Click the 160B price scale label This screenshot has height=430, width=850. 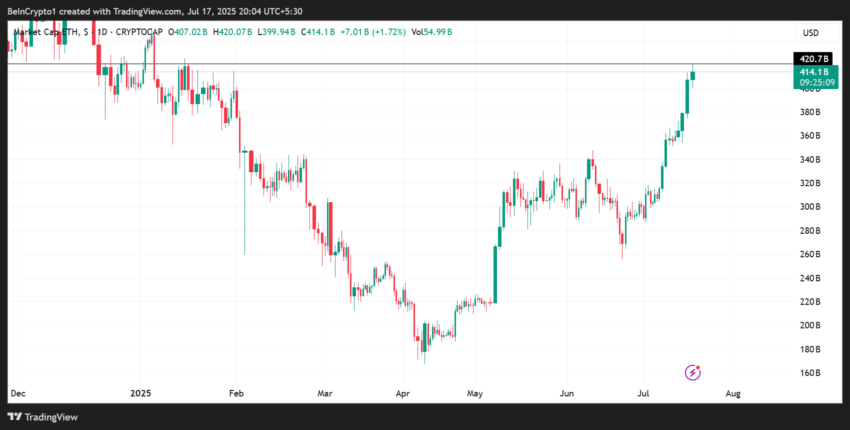pos(810,373)
